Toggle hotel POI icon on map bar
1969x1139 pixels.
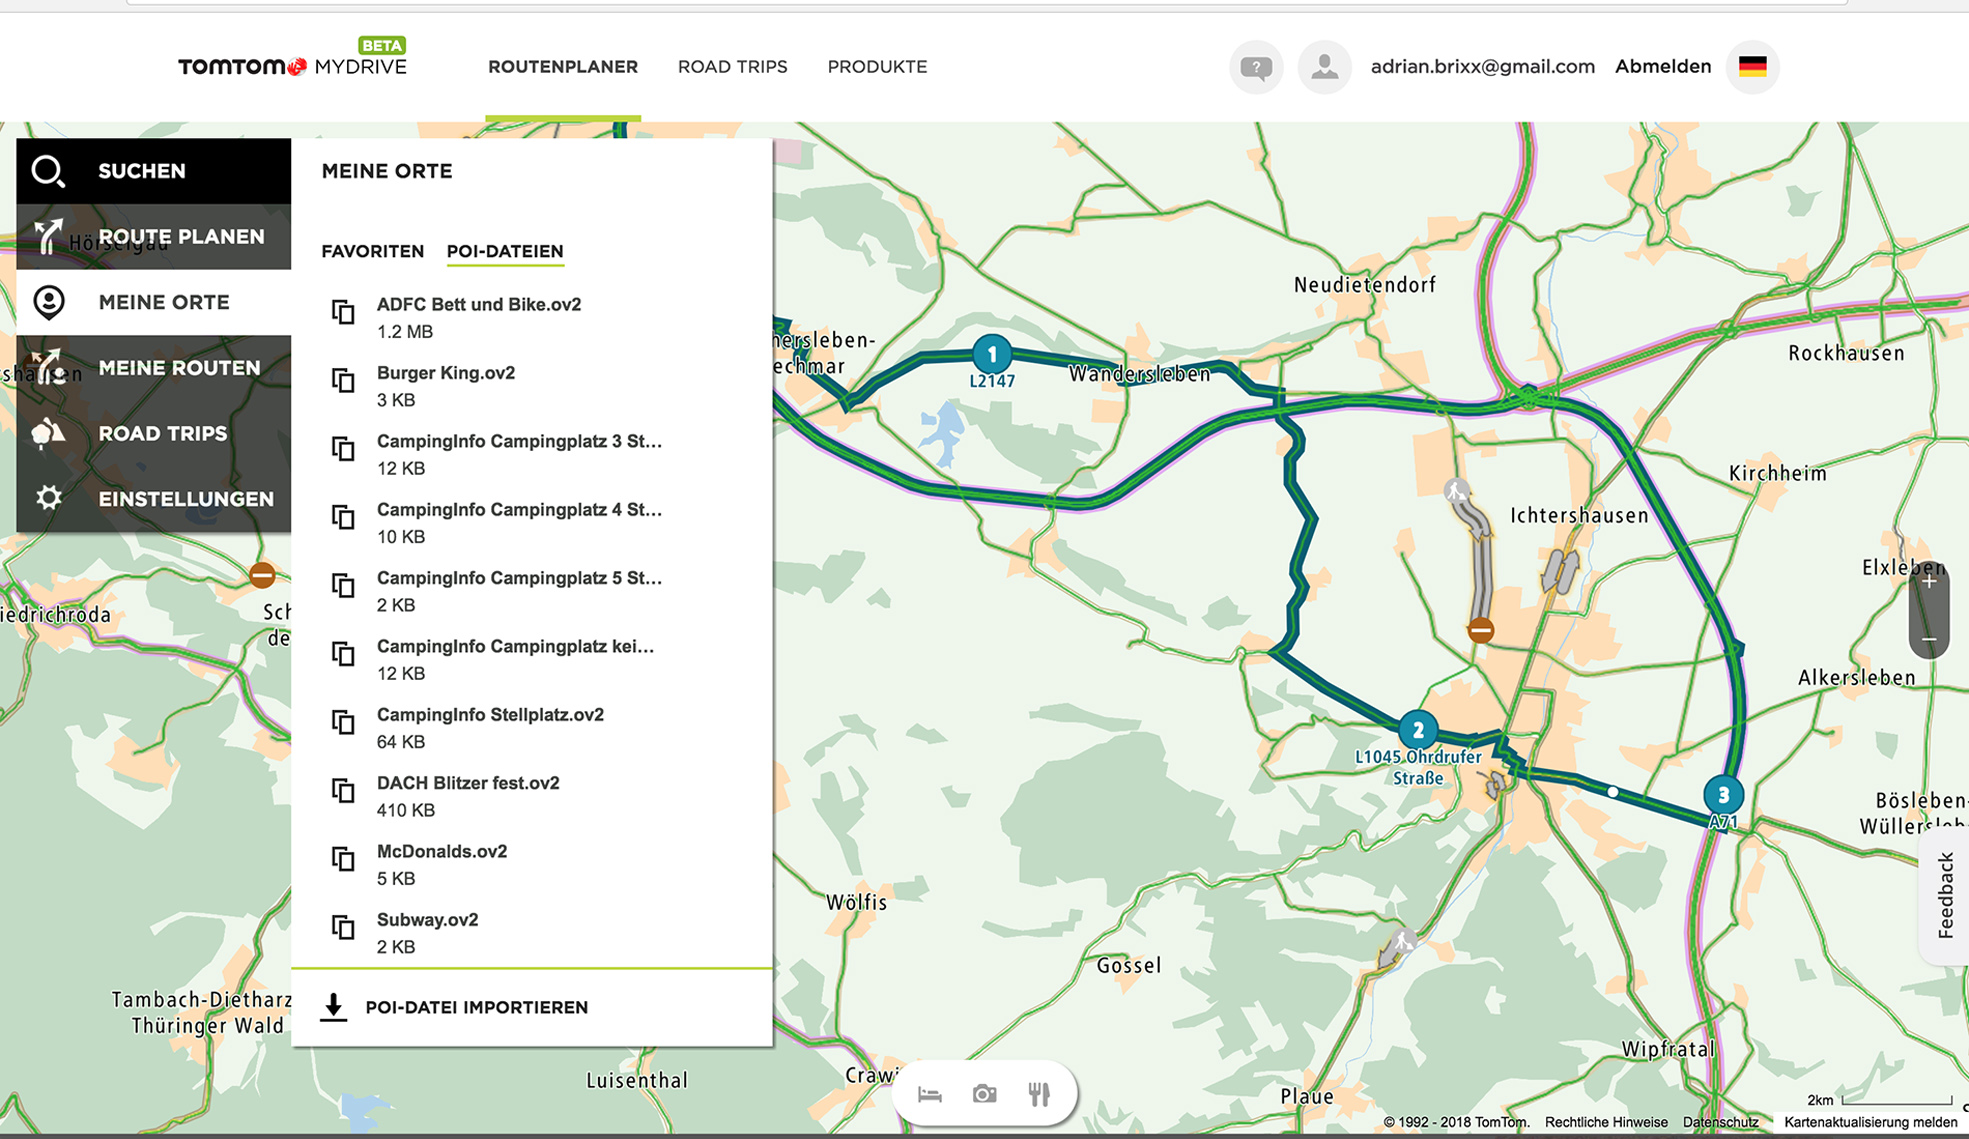pyautogui.click(x=930, y=1094)
